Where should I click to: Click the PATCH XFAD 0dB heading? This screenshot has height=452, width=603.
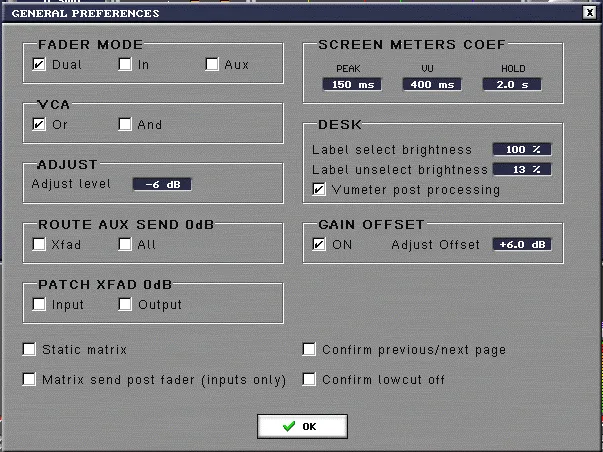click(105, 285)
